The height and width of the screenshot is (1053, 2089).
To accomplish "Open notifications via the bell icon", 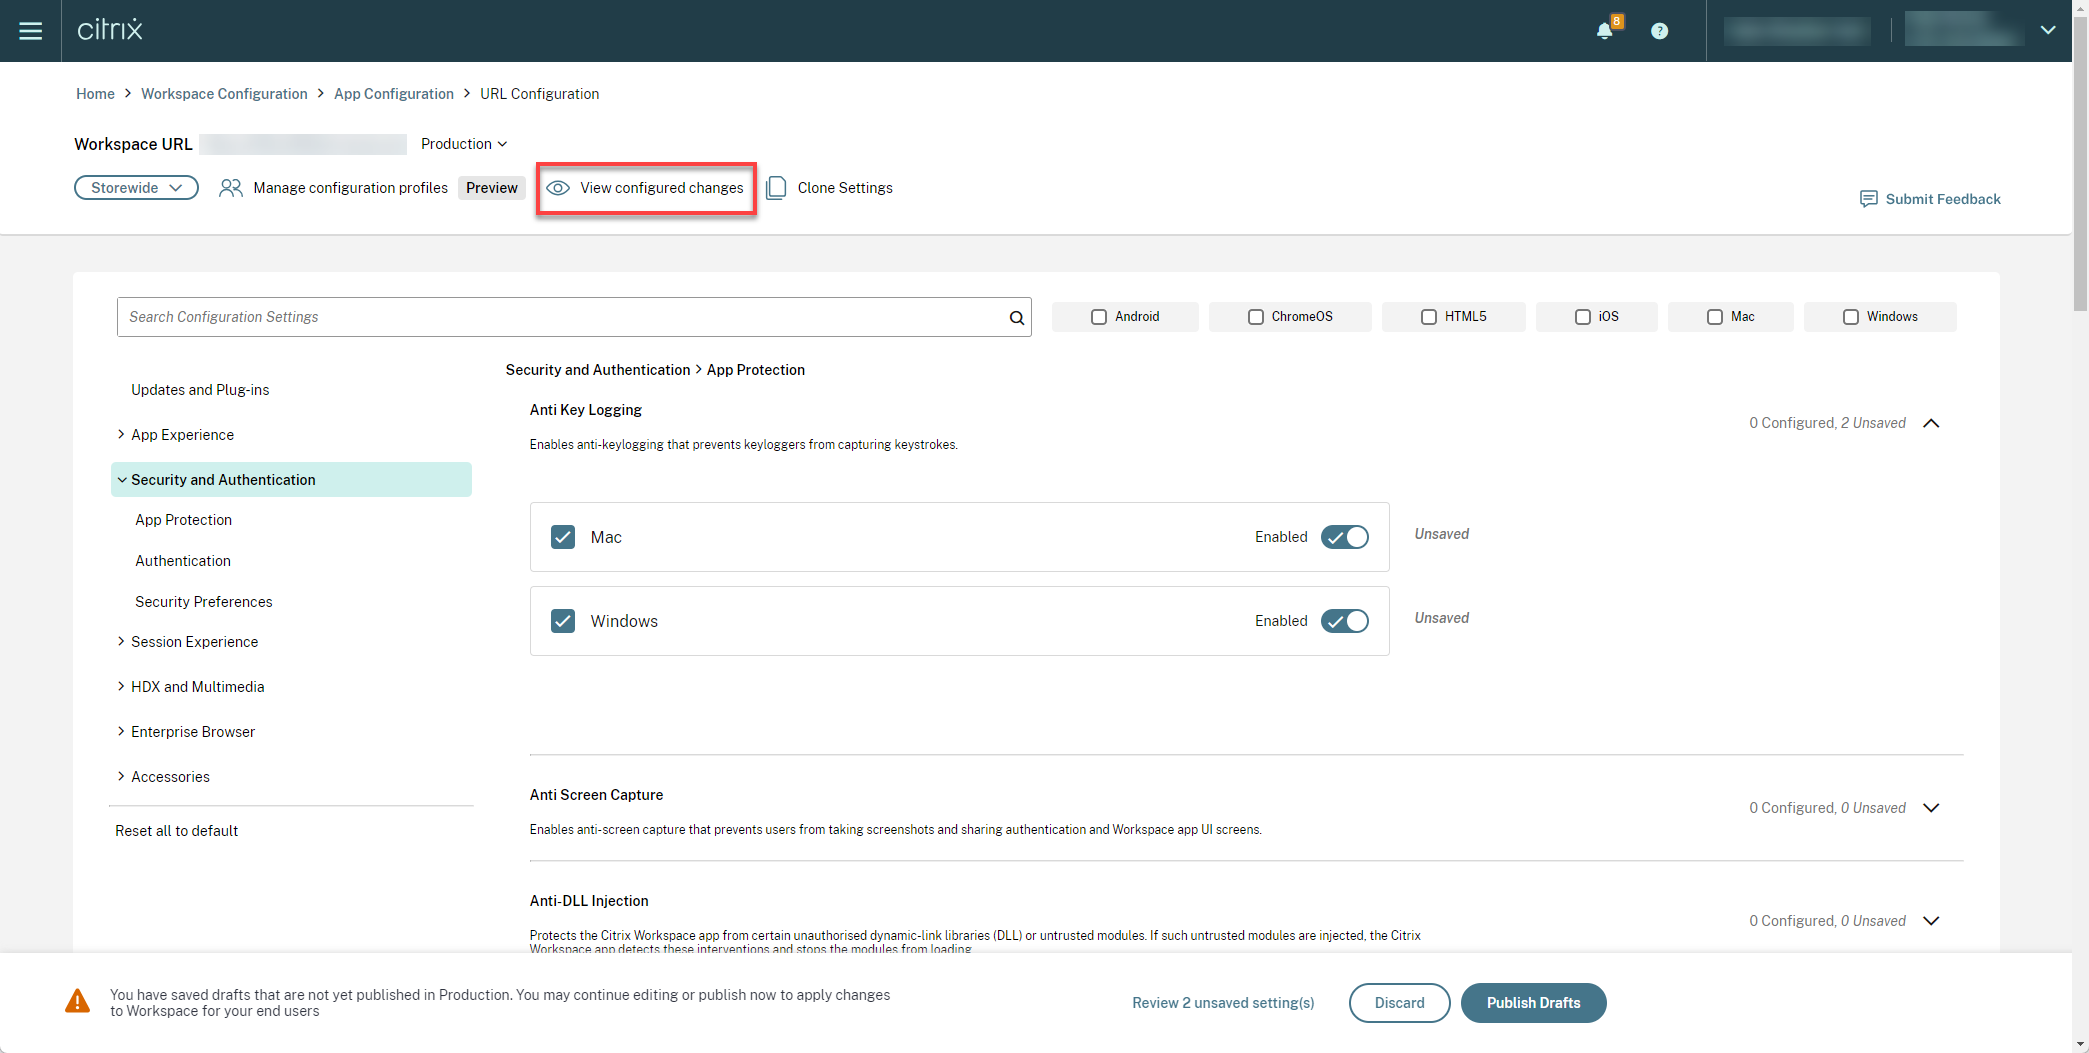I will [1604, 30].
